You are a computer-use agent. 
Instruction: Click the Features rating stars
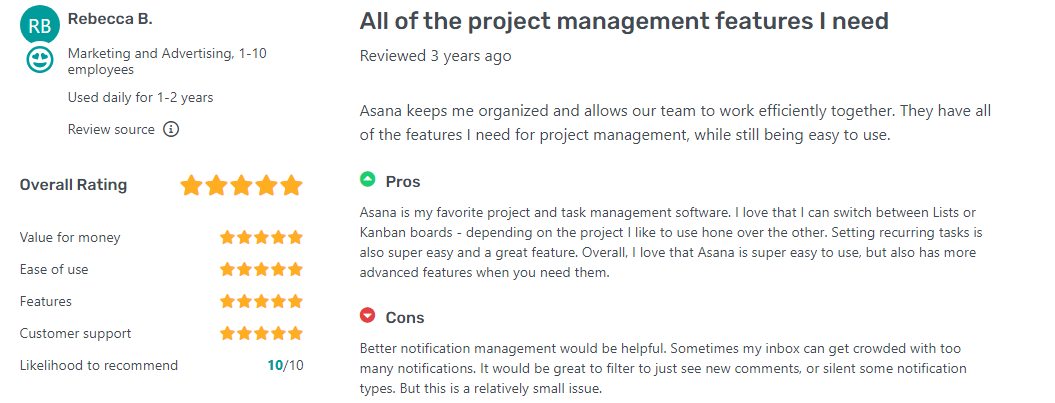(x=261, y=301)
